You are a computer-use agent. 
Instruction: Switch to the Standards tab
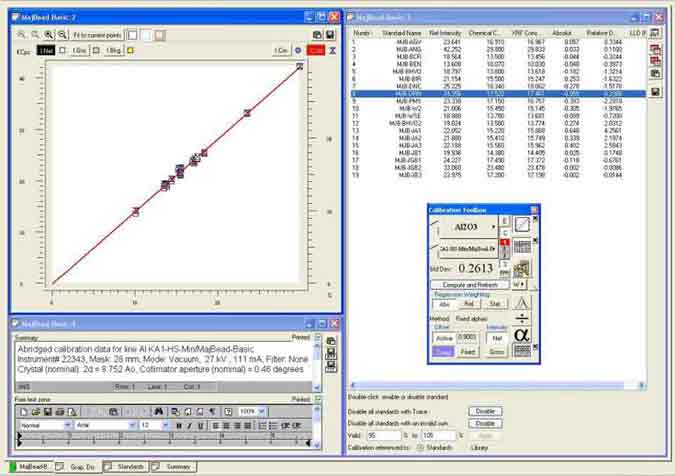point(130,467)
